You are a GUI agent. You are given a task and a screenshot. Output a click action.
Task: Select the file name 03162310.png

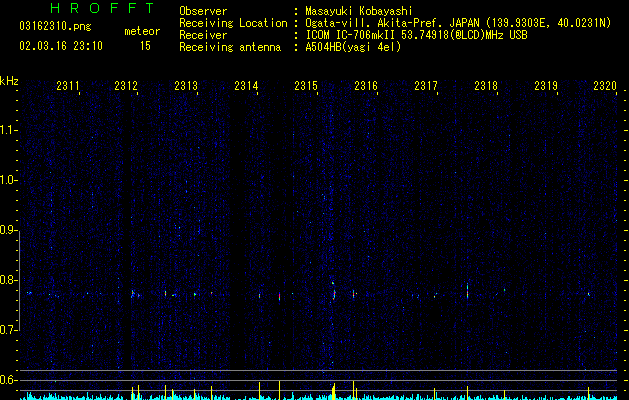(55, 27)
